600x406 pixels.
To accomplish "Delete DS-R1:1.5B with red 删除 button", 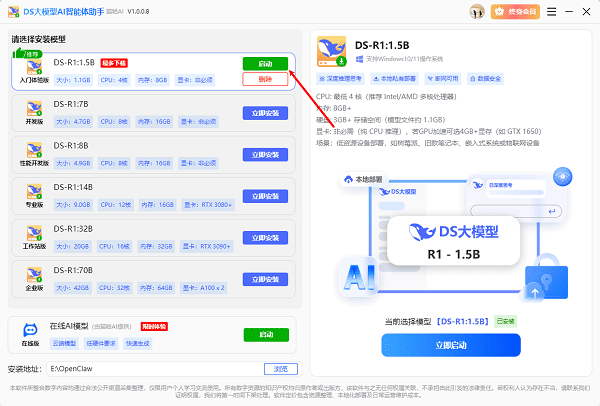I will [265, 79].
